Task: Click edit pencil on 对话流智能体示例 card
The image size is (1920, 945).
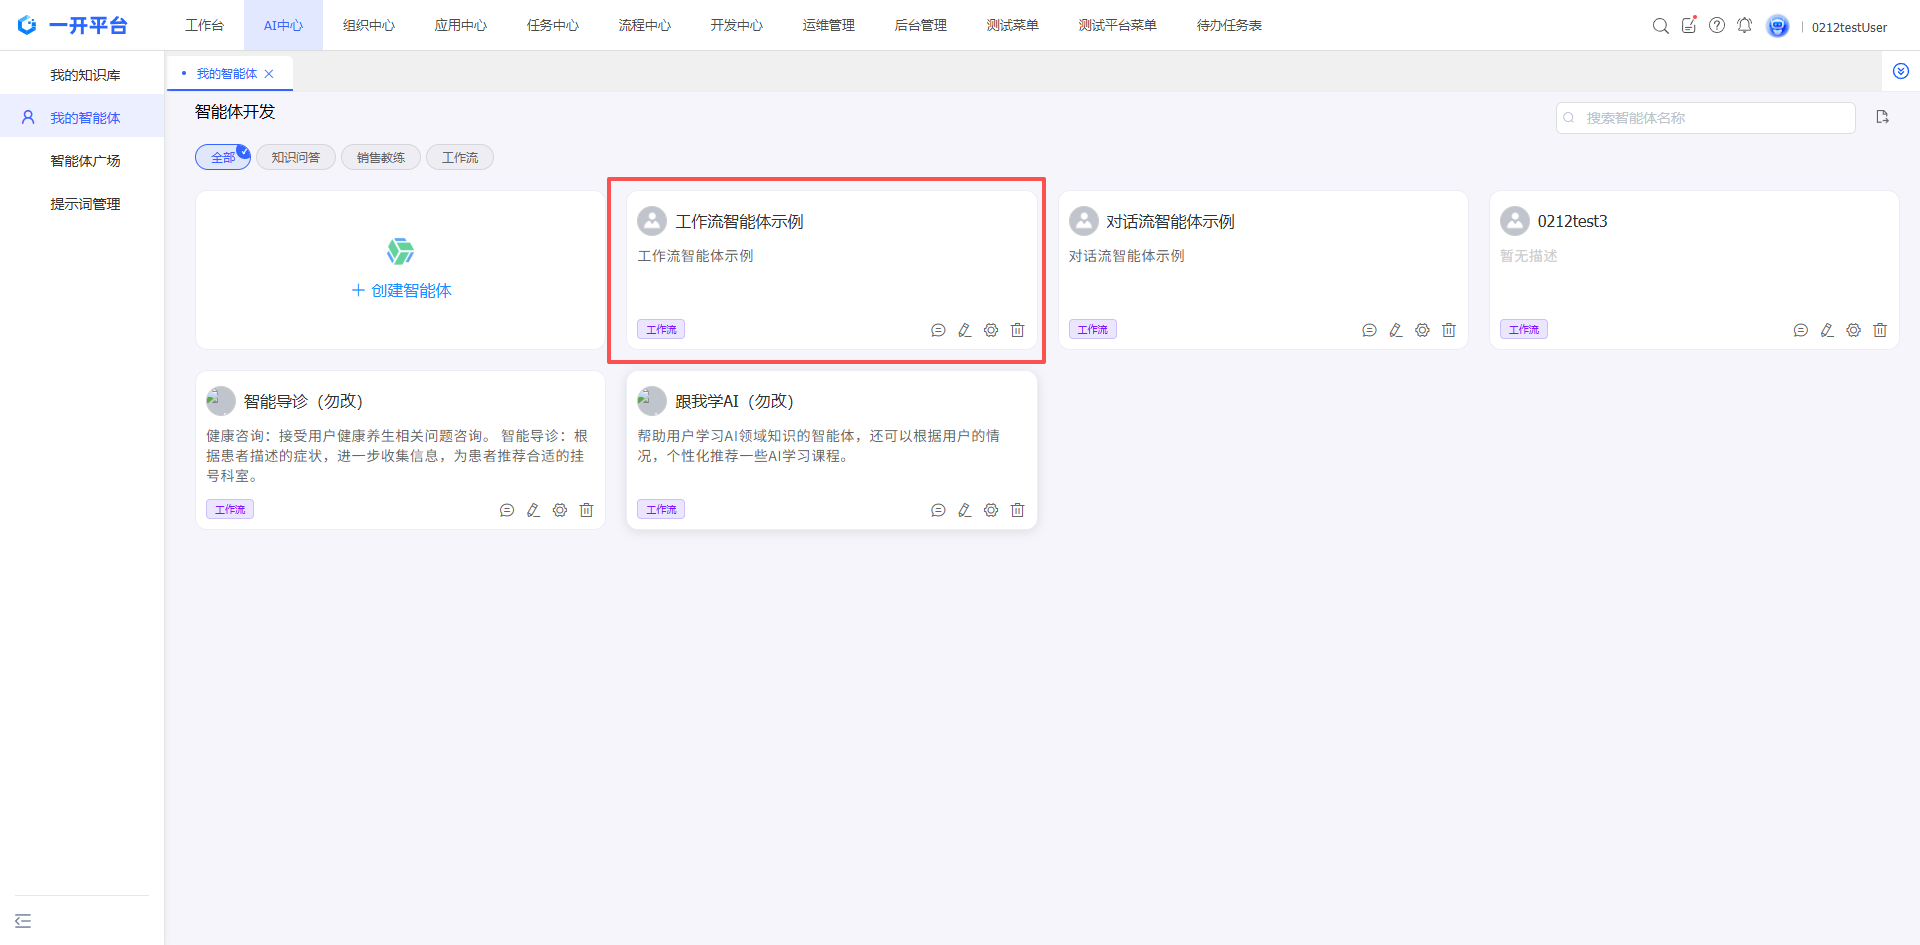Action: (x=1396, y=330)
